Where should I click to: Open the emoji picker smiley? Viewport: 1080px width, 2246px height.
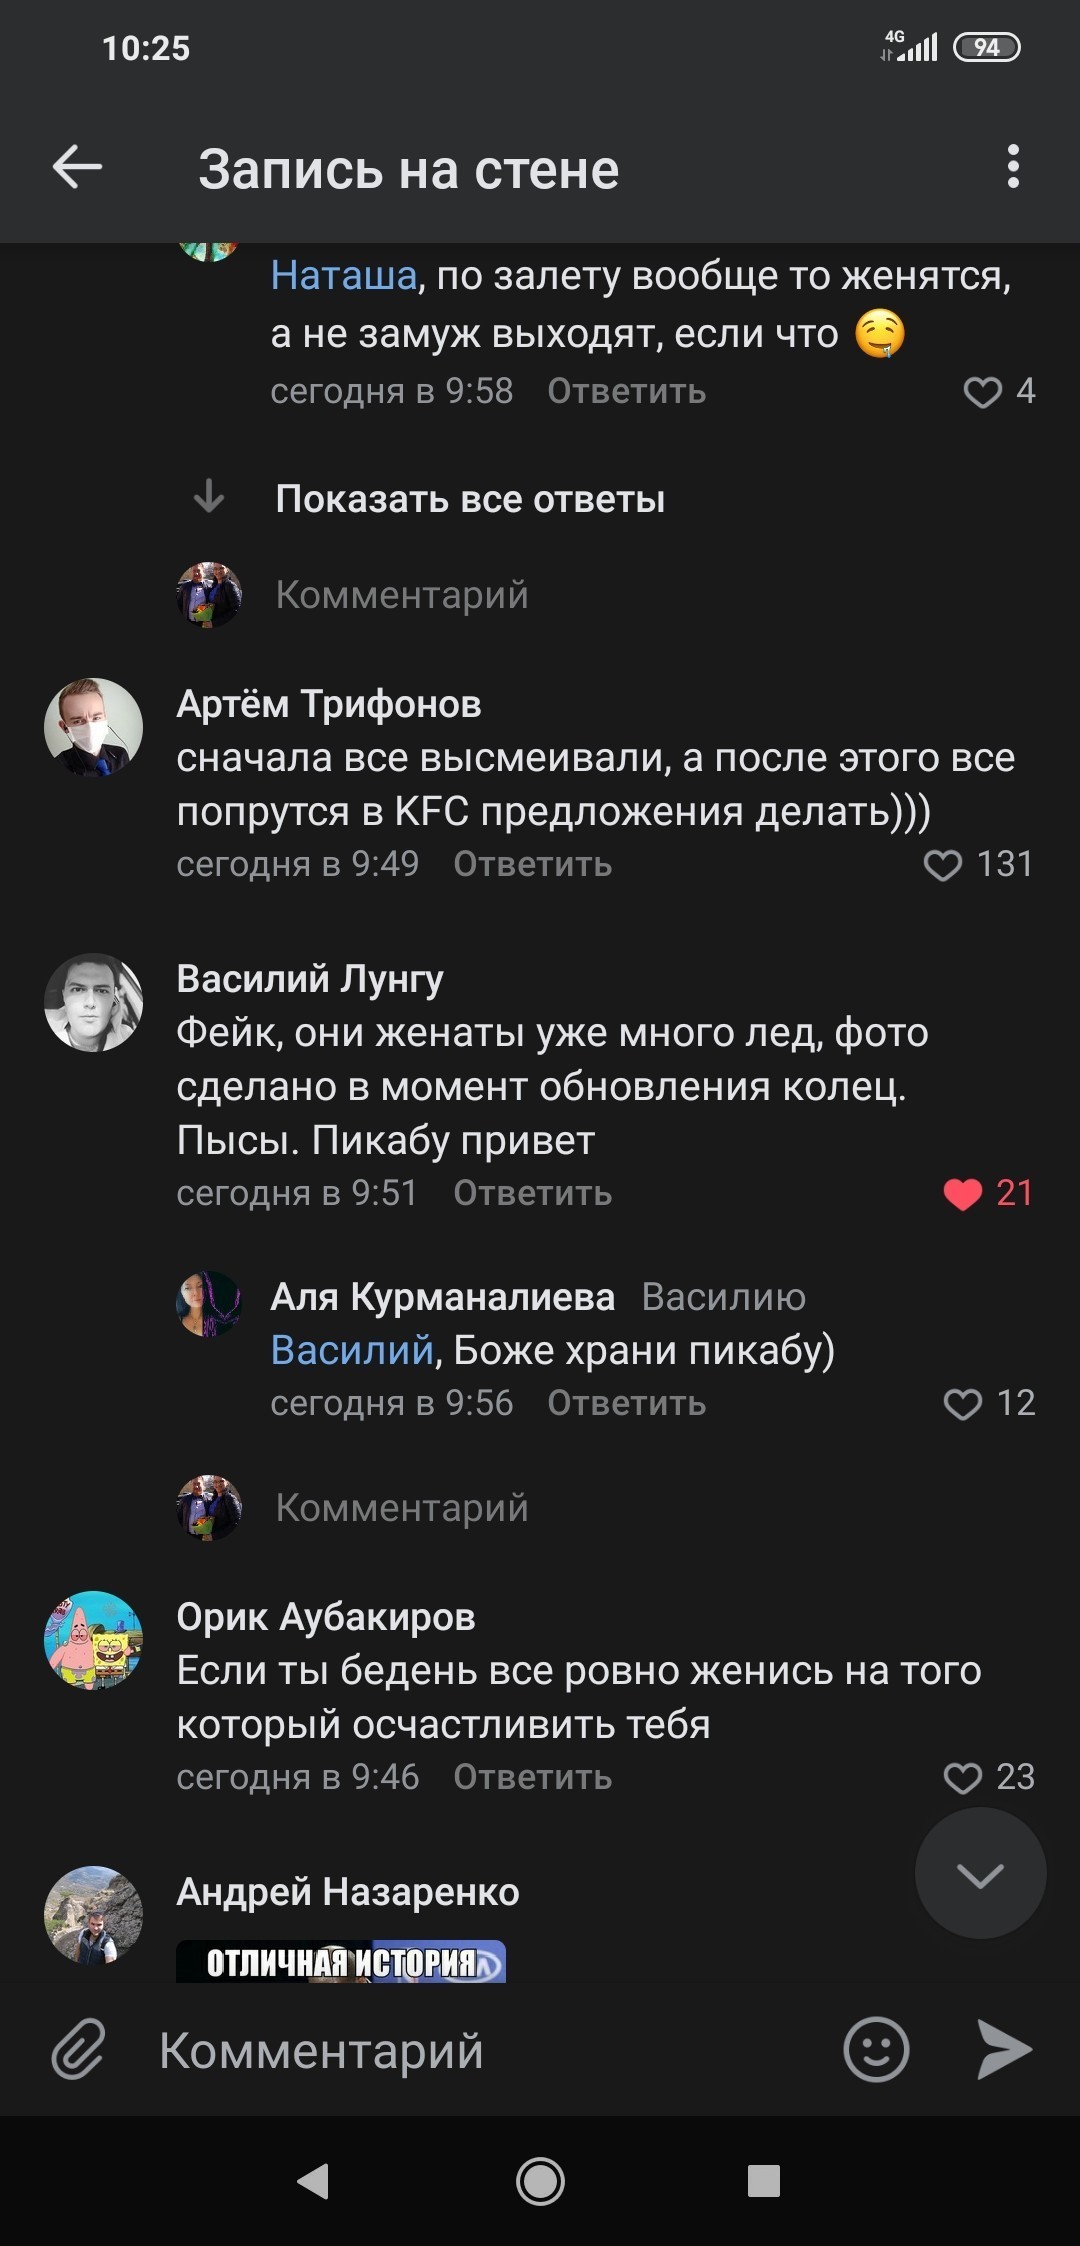coord(876,2049)
